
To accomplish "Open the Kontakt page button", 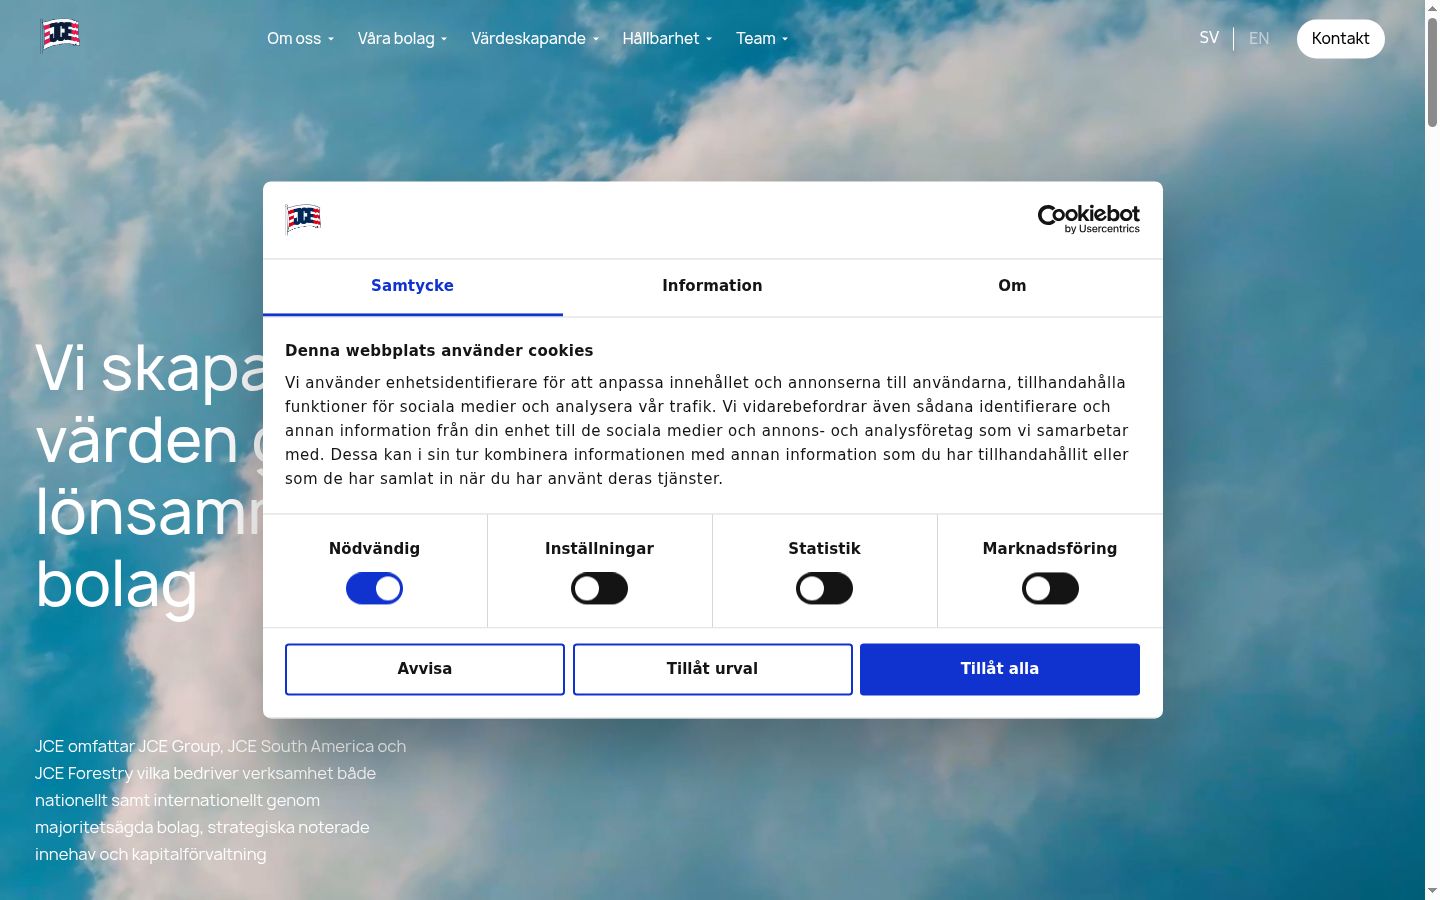I will 1340,38.
